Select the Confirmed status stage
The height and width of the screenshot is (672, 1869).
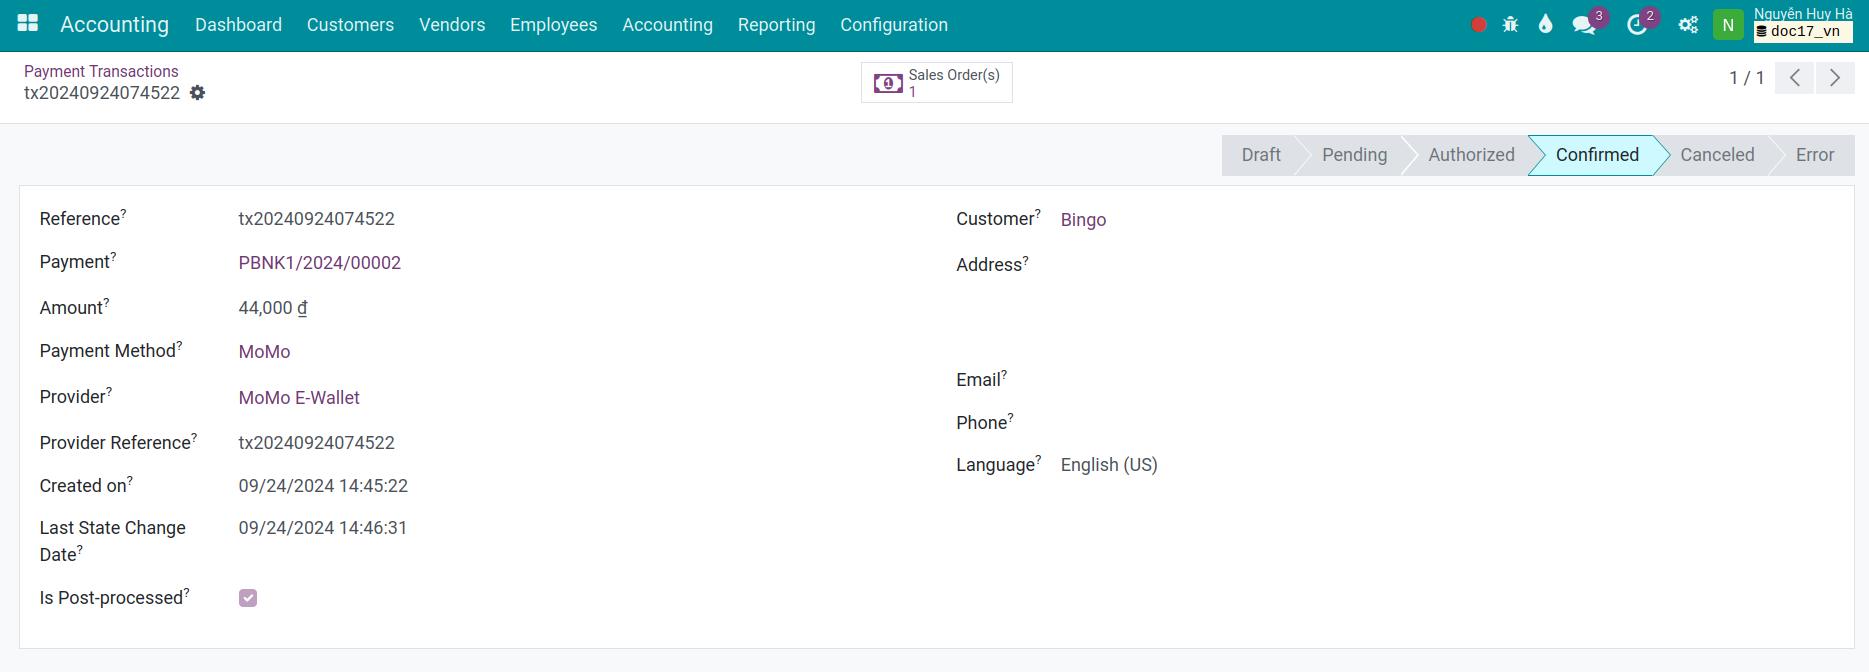[1597, 155]
